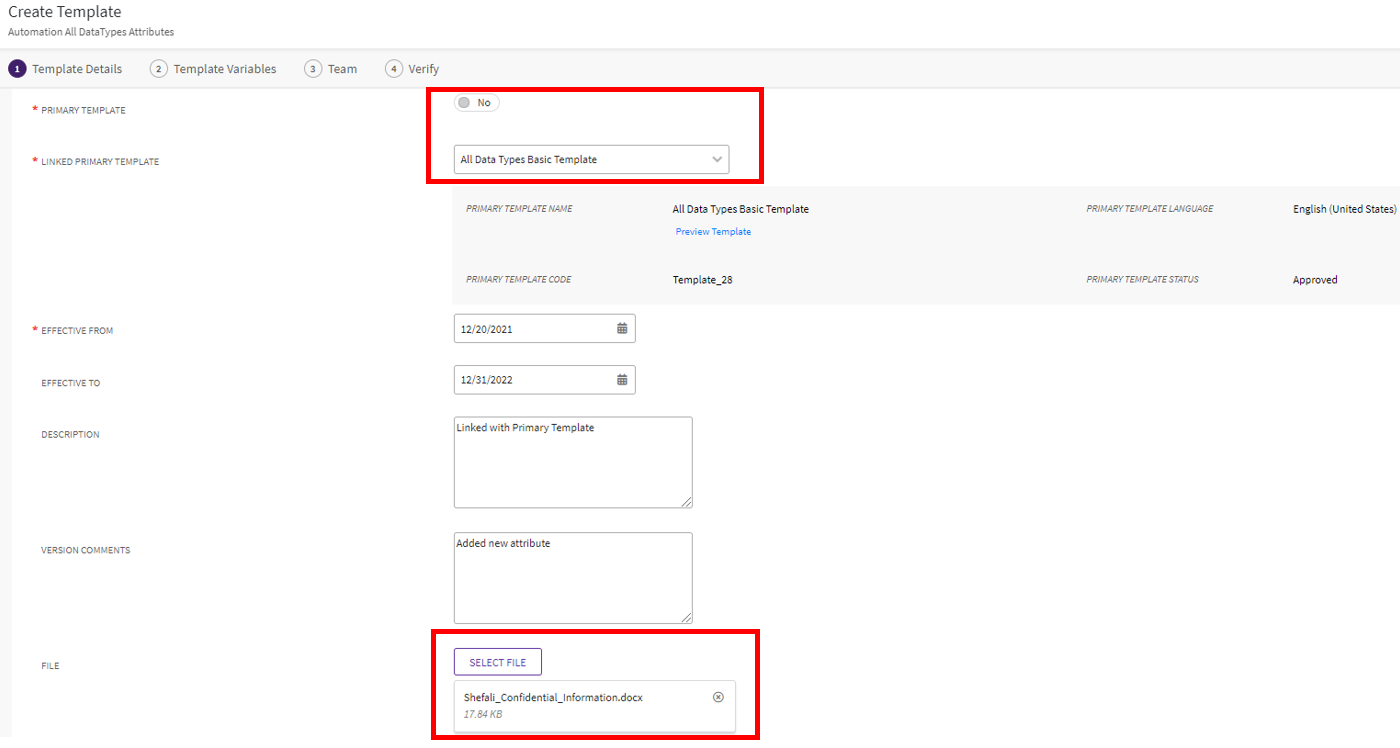The height and width of the screenshot is (748, 1400).
Task: Click the Select File button
Action: tap(497, 662)
